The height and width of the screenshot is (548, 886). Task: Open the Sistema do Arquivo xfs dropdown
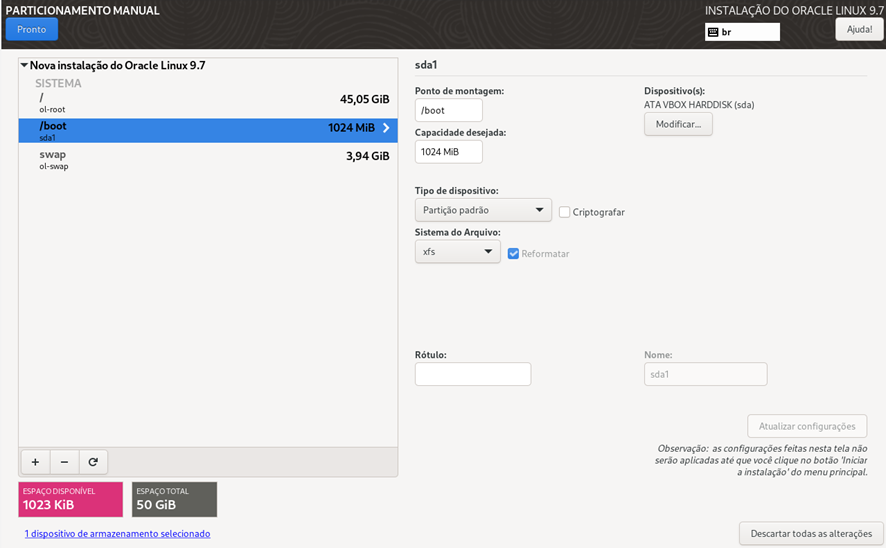(x=457, y=252)
